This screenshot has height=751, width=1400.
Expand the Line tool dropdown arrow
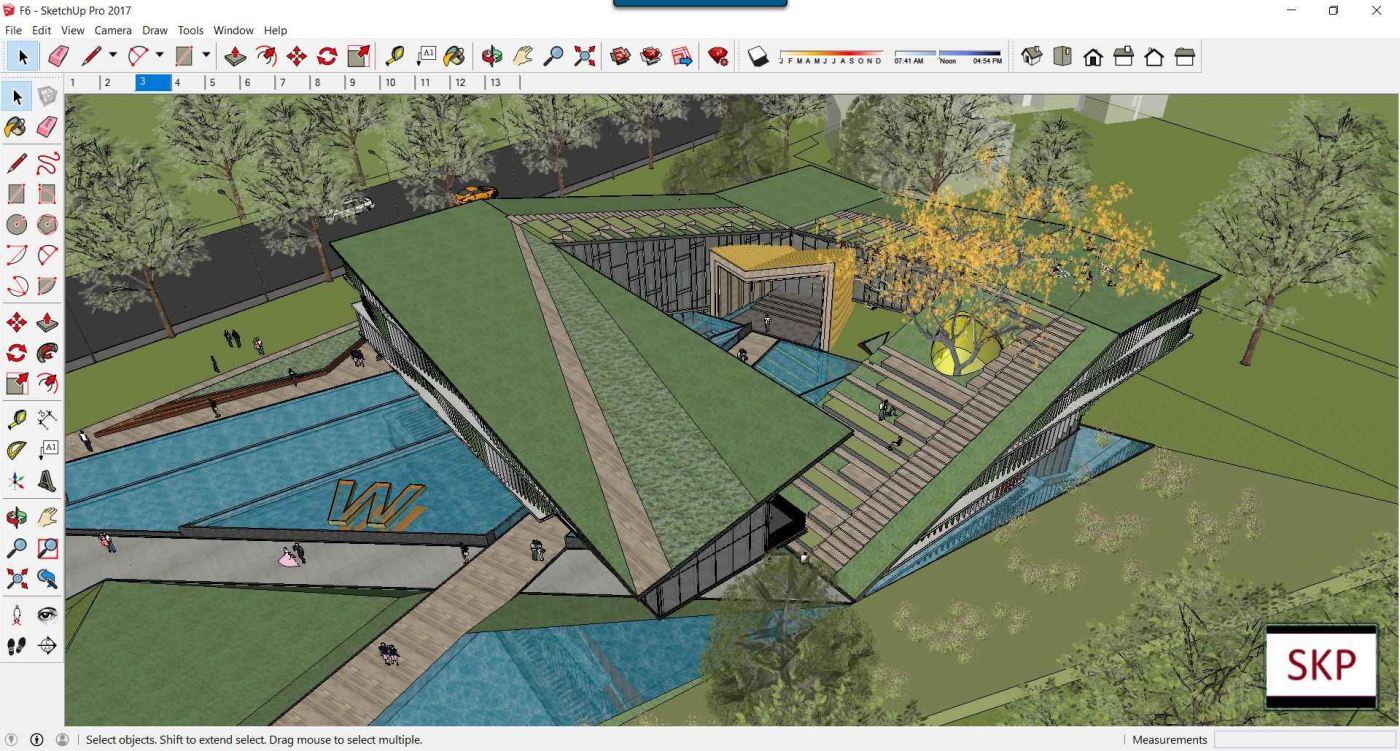[113, 56]
